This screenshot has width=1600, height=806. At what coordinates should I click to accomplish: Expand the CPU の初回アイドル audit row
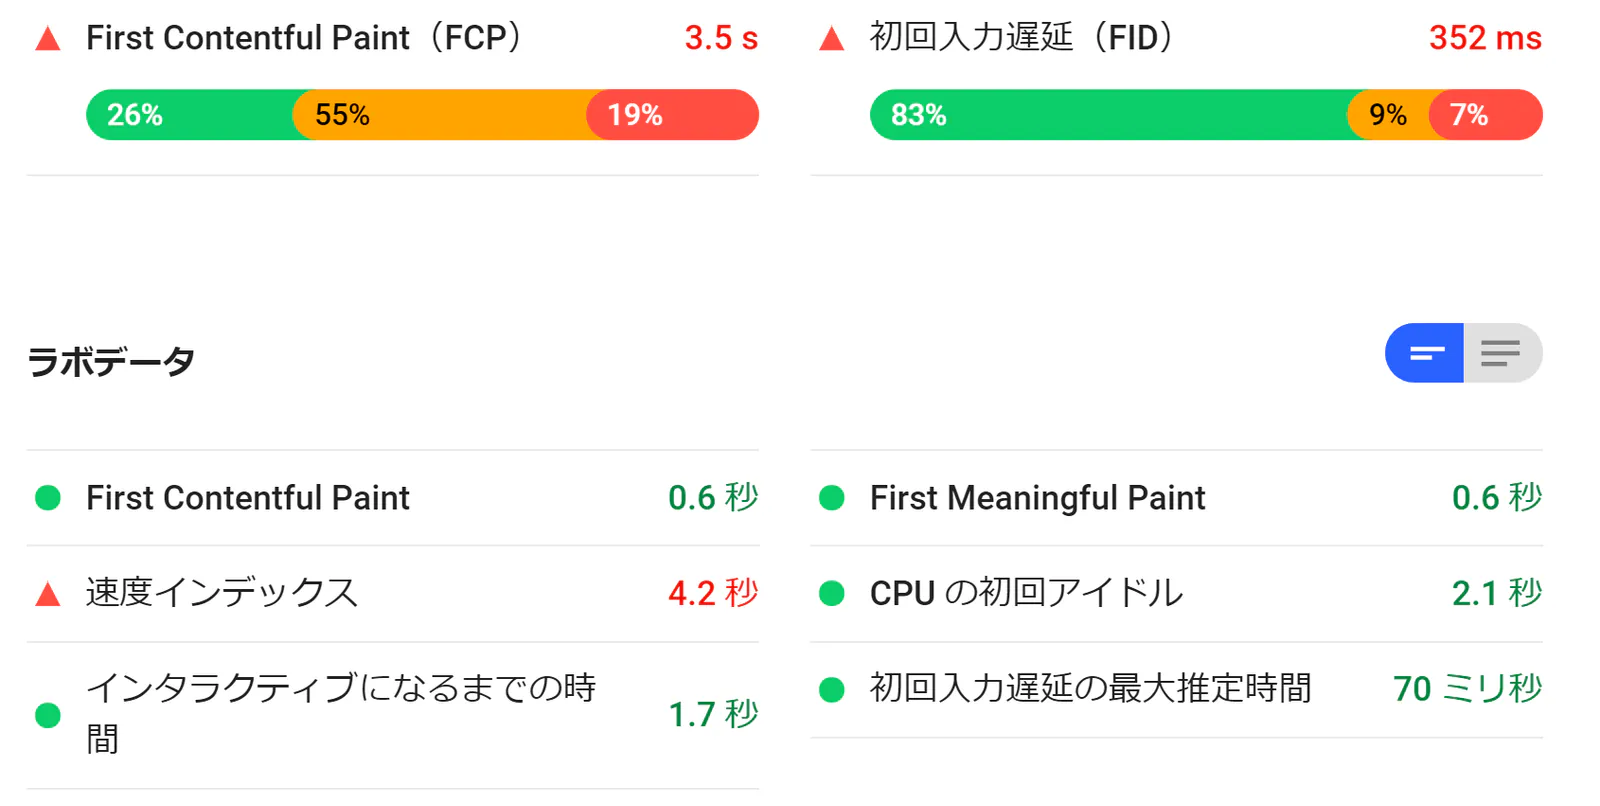point(1177,594)
